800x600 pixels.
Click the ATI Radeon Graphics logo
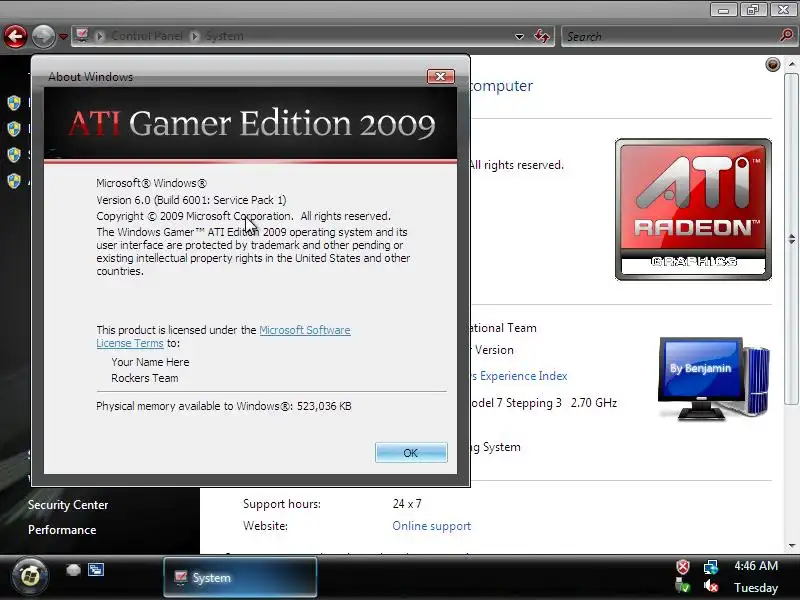pos(693,209)
